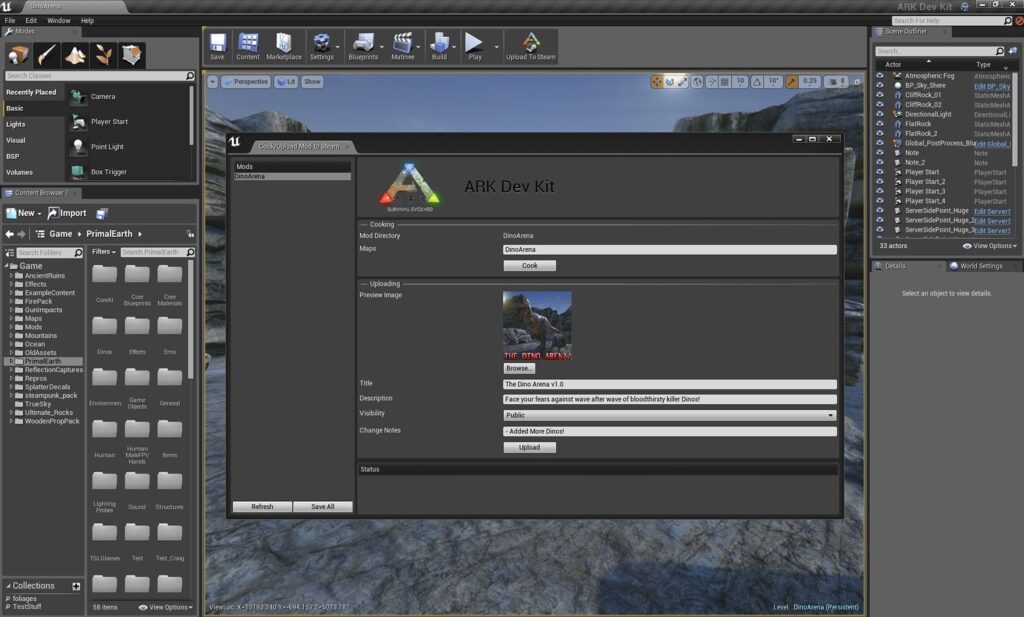
Task: Start Play in the editor
Action: (474, 46)
